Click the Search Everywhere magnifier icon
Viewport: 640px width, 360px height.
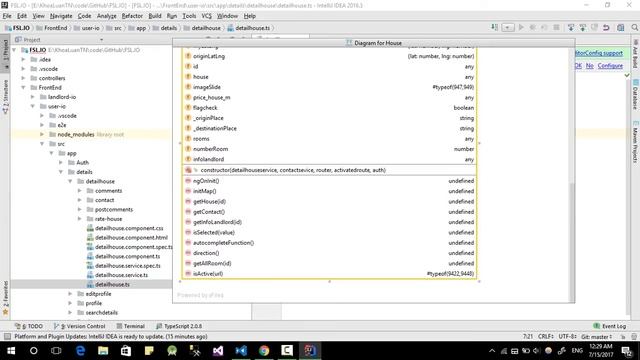click(634, 27)
